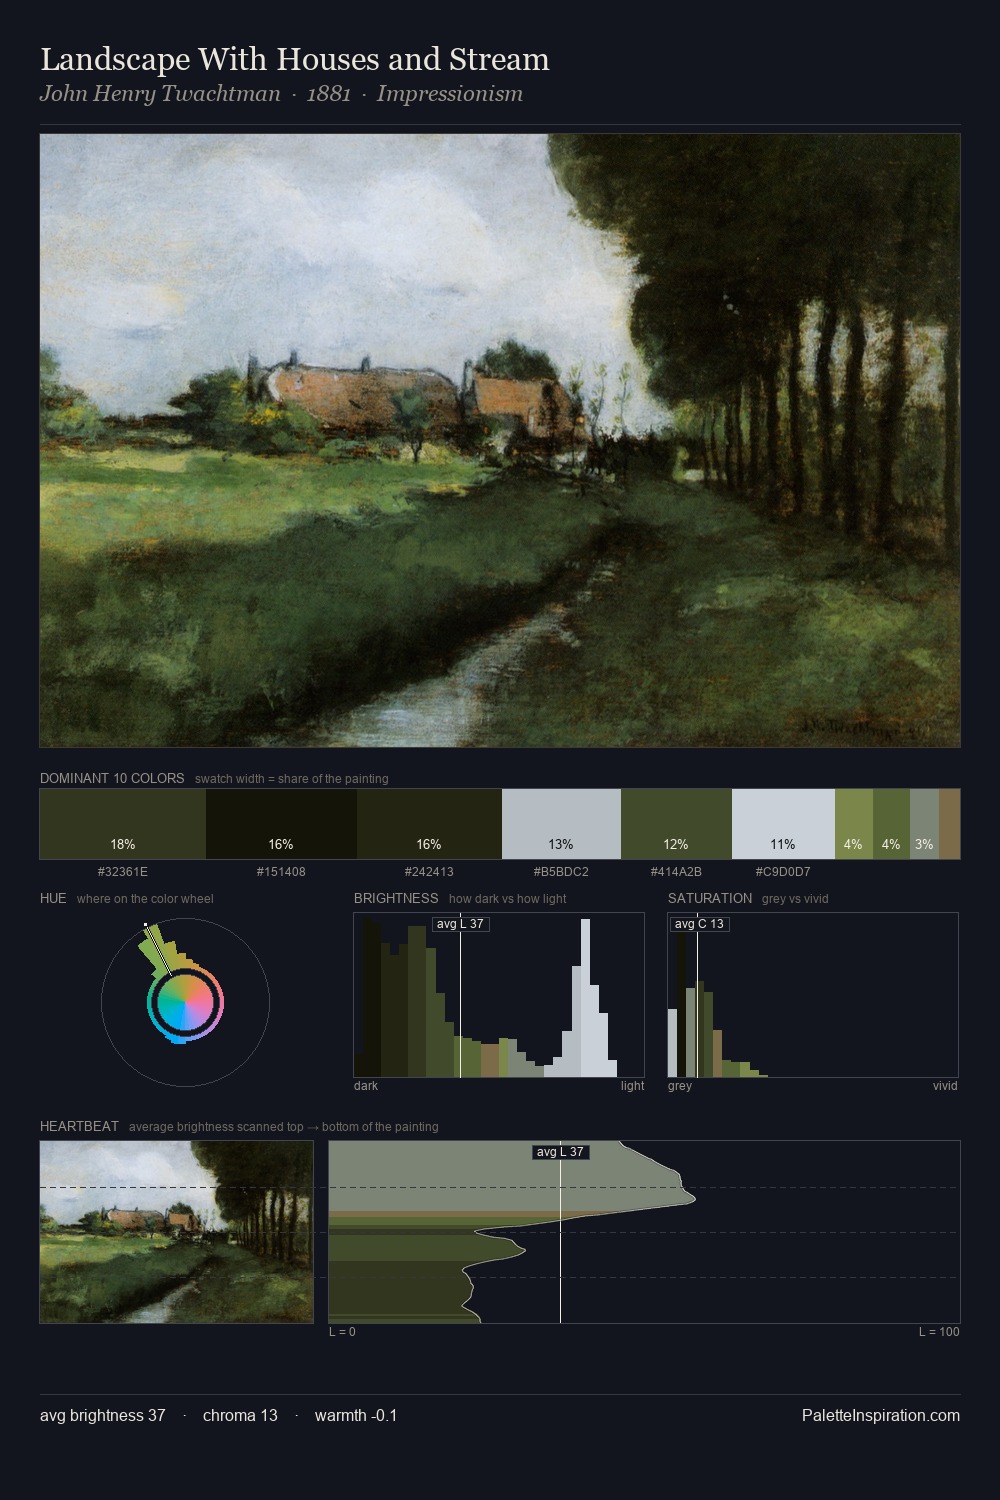Select the 13% grey swatch
The height and width of the screenshot is (1500, 1000).
[561, 824]
